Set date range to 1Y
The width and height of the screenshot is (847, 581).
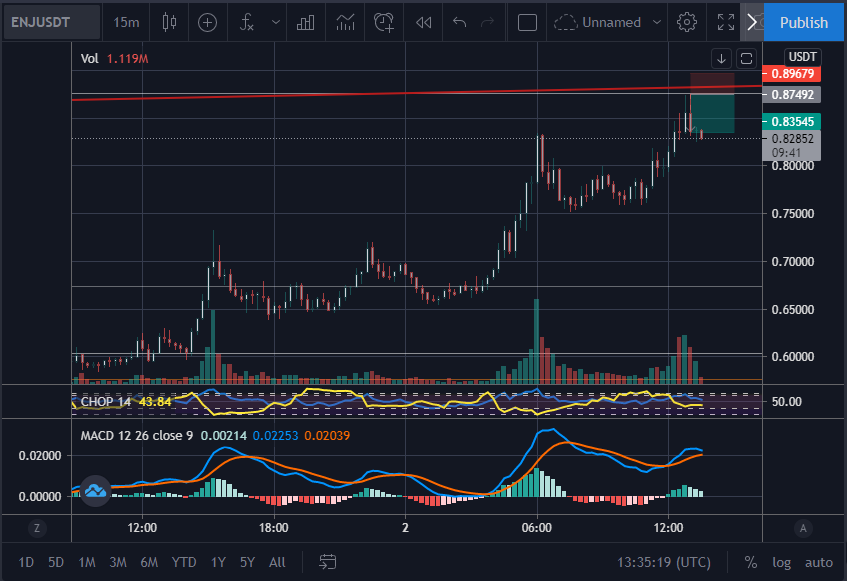tap(218, 562)
